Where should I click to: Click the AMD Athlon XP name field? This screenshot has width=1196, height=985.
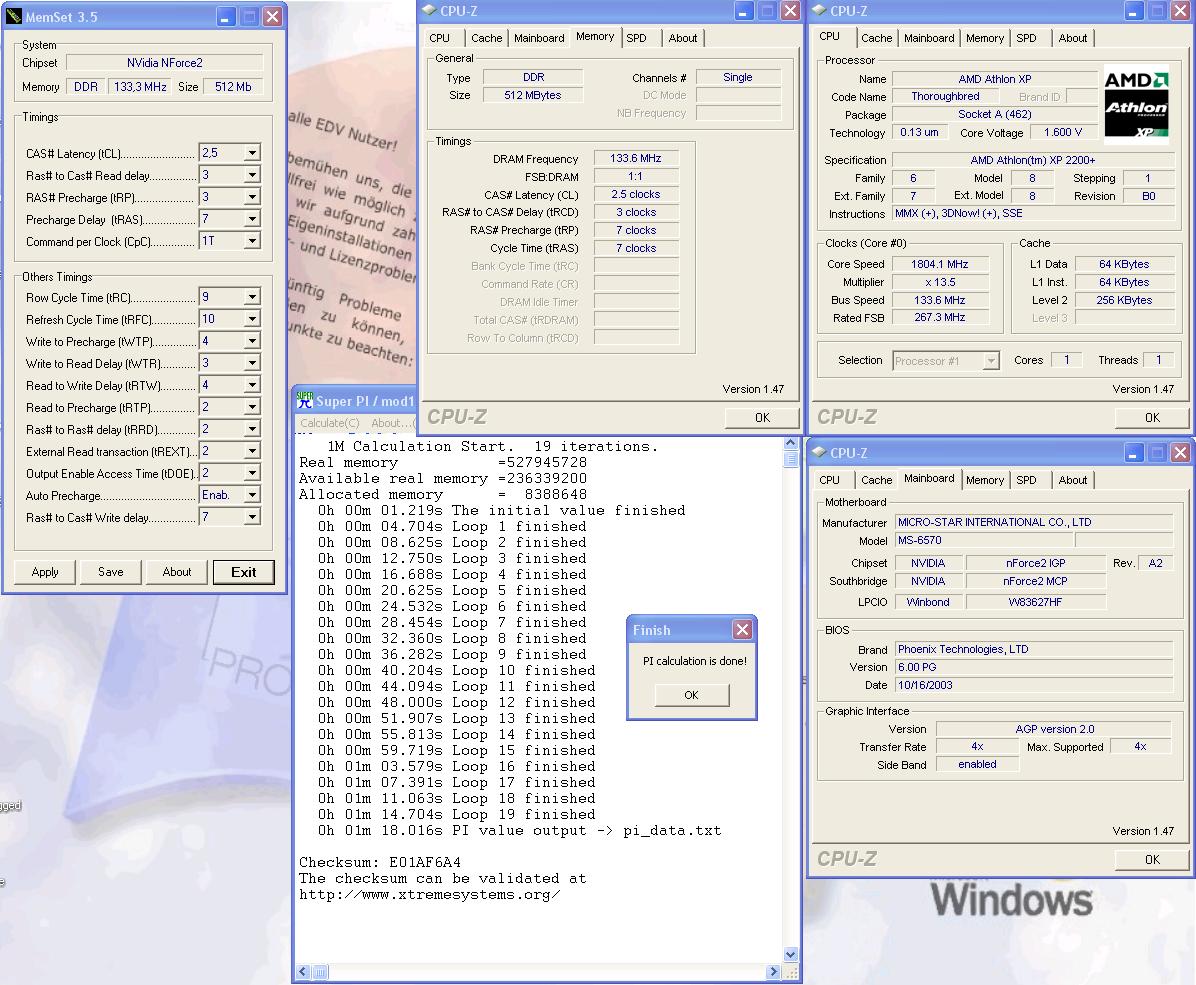pyautogui.click(x=995, y=79)
